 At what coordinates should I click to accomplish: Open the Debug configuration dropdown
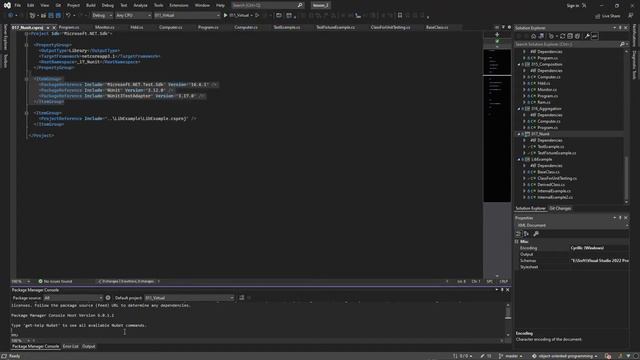point(102,16)
